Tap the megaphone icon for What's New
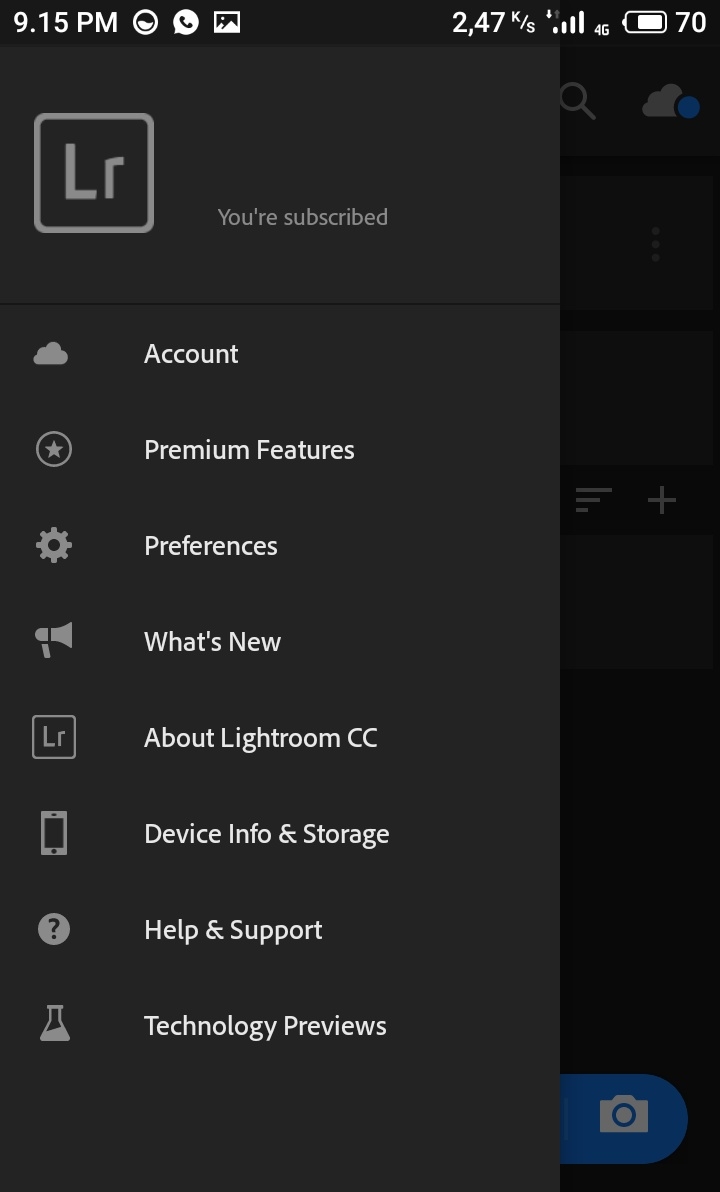 (54, 639)
